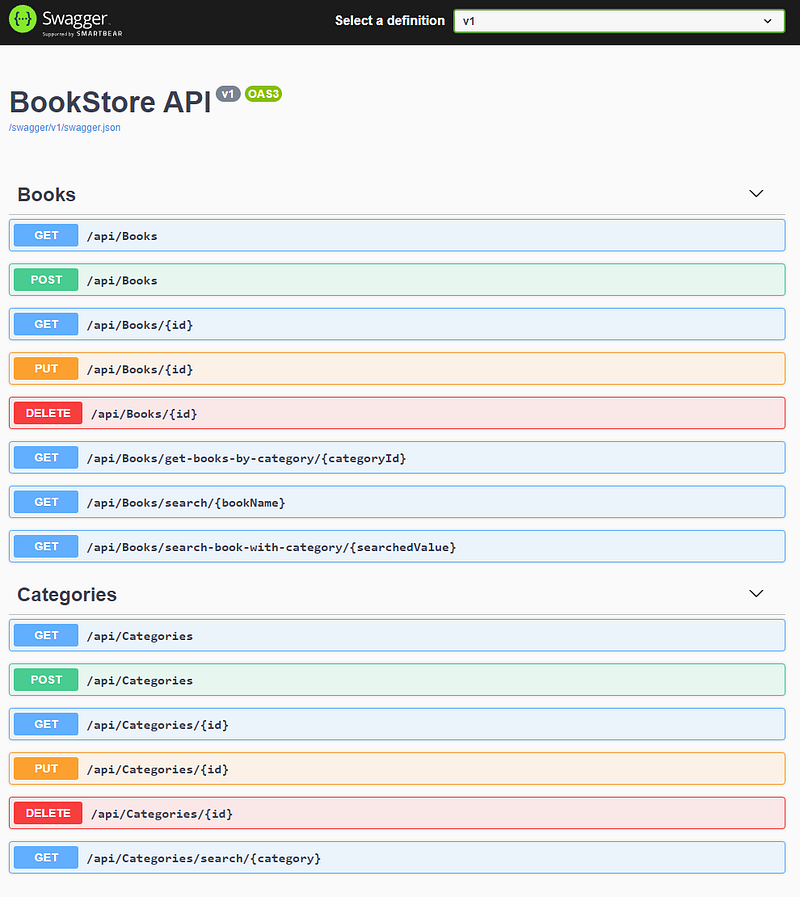Open the /swagger/v1/swagger.json link
The image size is (800, 897).
[x=64, y=128]
